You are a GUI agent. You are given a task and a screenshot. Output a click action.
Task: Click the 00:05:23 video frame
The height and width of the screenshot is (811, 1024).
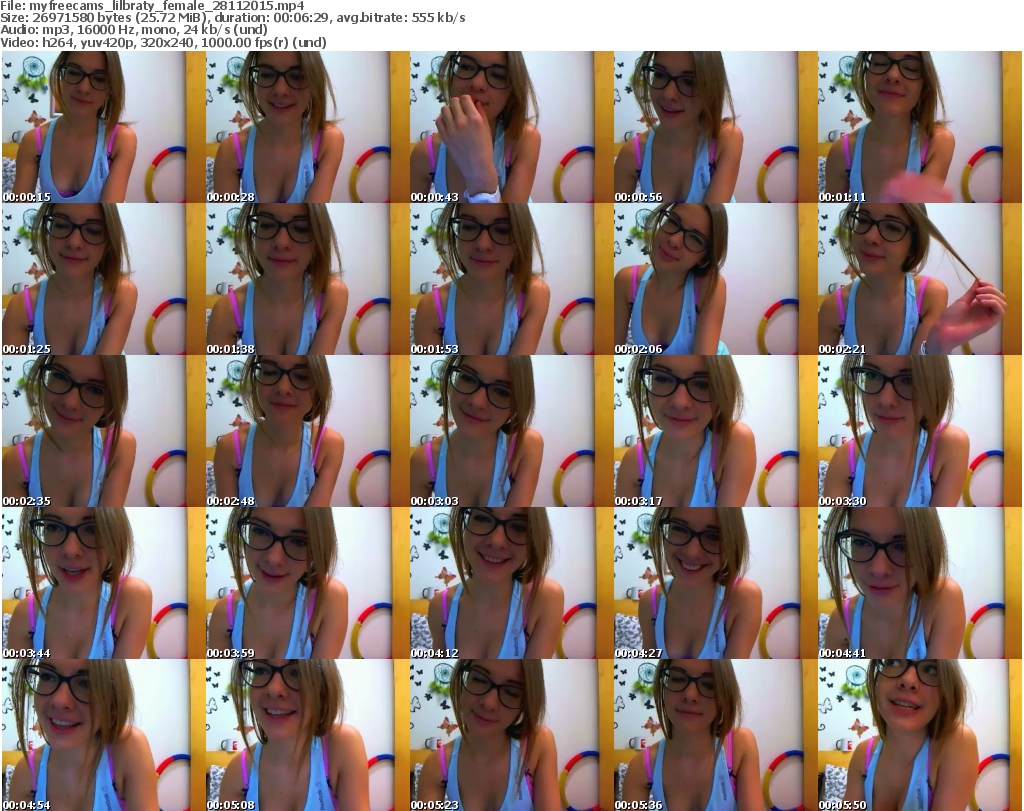pyautogui.click(x=511, y=735)
